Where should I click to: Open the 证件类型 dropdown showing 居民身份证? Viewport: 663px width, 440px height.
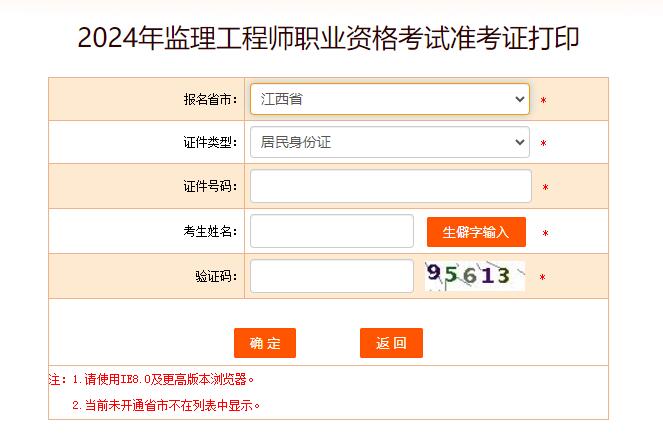pos(389,142)
